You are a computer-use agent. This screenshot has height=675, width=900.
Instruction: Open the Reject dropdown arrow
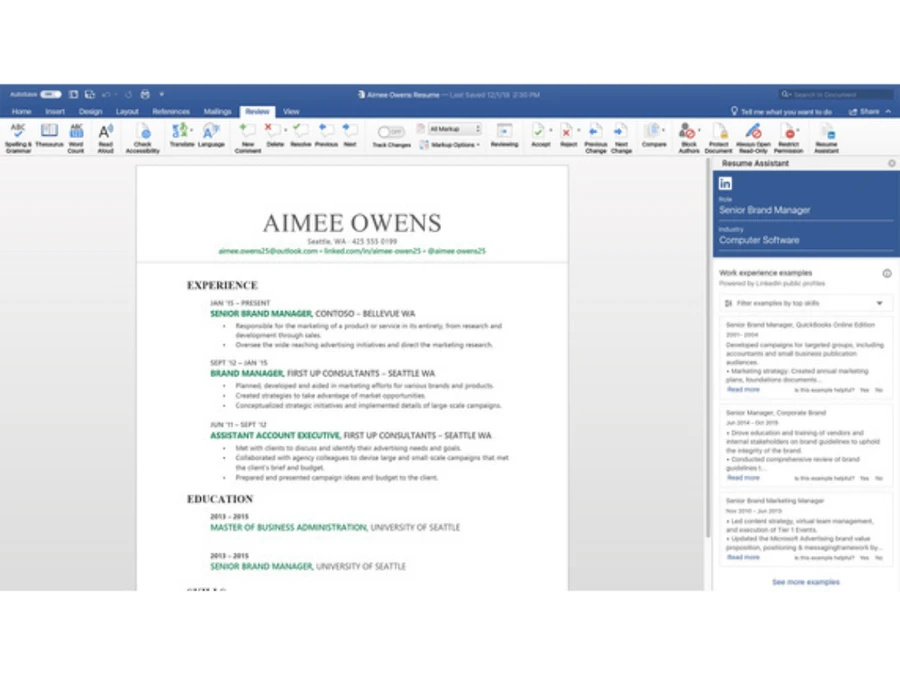(x=579, y=130)
